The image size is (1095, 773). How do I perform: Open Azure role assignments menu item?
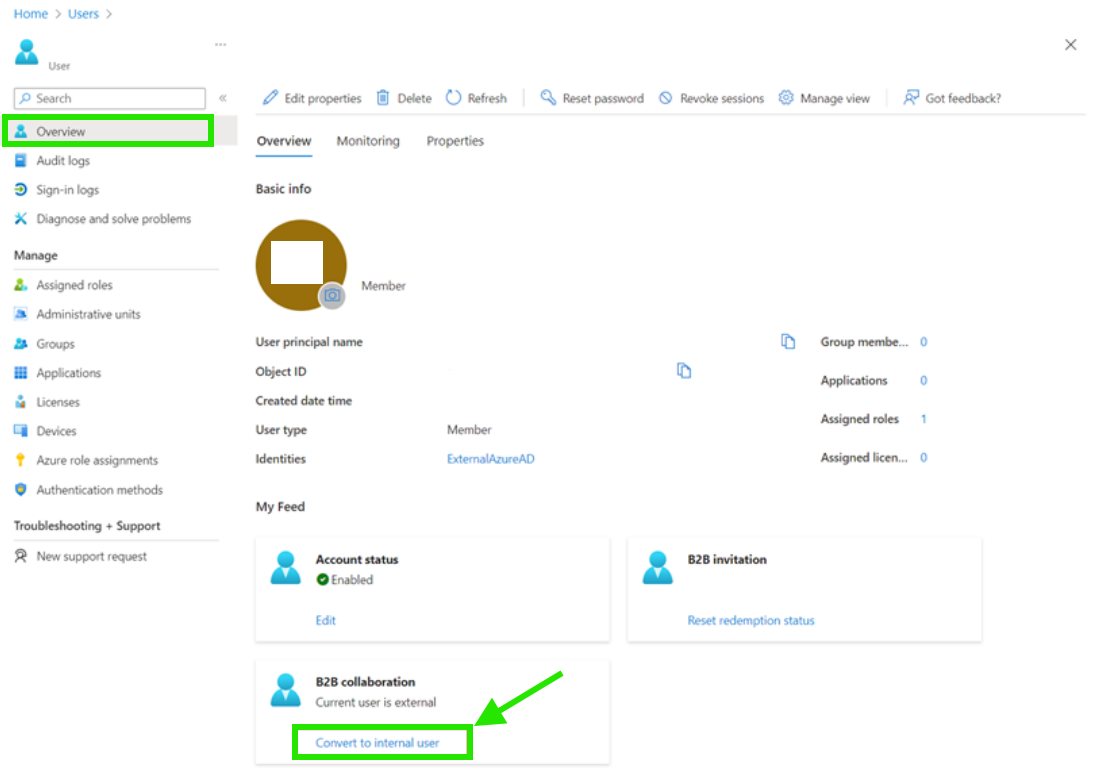pos(97,460)
